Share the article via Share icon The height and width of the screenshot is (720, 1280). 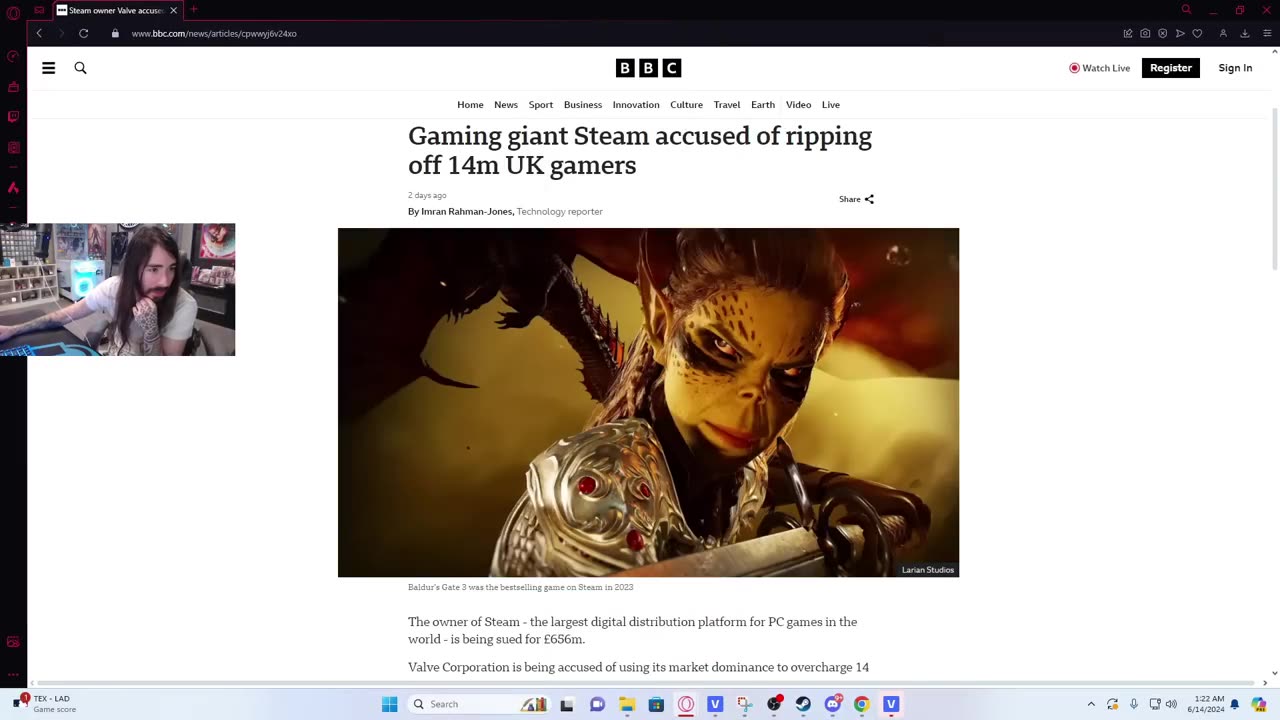[x=857, y=199]
